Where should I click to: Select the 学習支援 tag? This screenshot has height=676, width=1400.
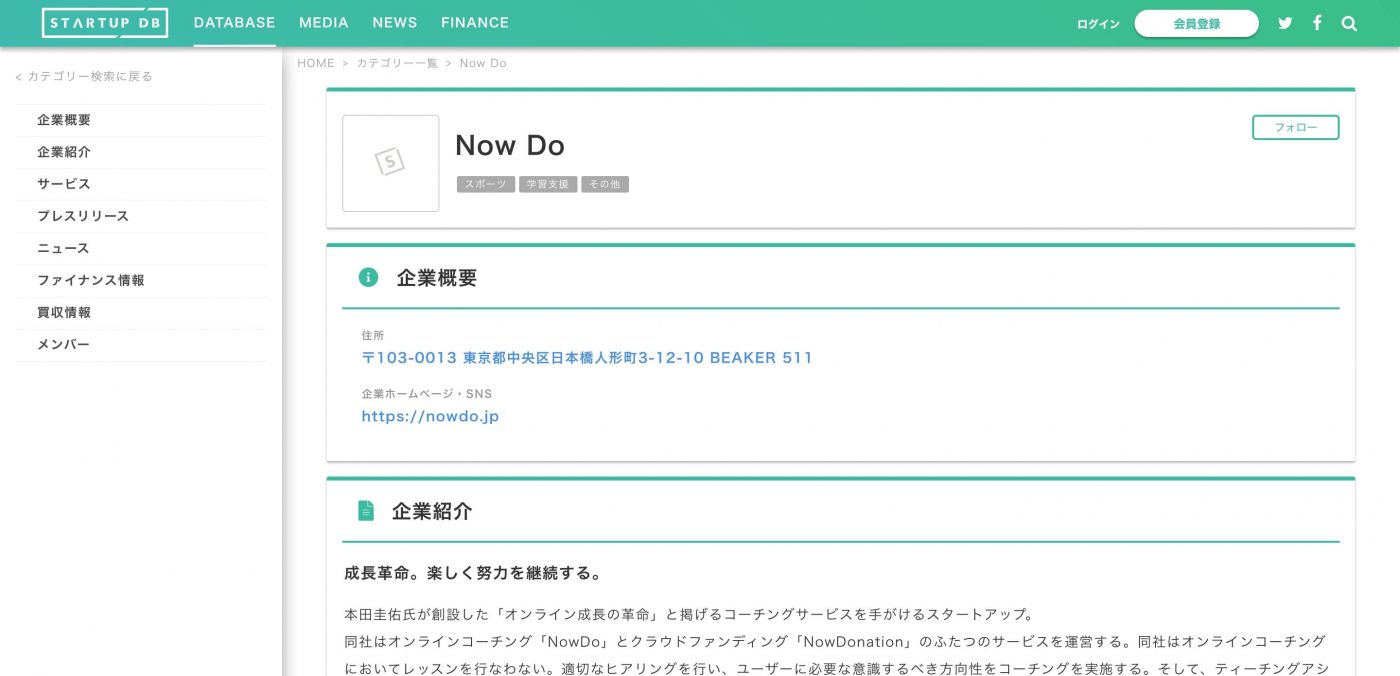click(x=548, y=184)
